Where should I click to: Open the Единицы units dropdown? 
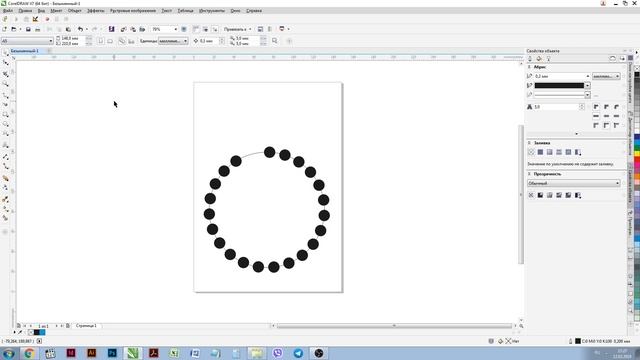173,41
